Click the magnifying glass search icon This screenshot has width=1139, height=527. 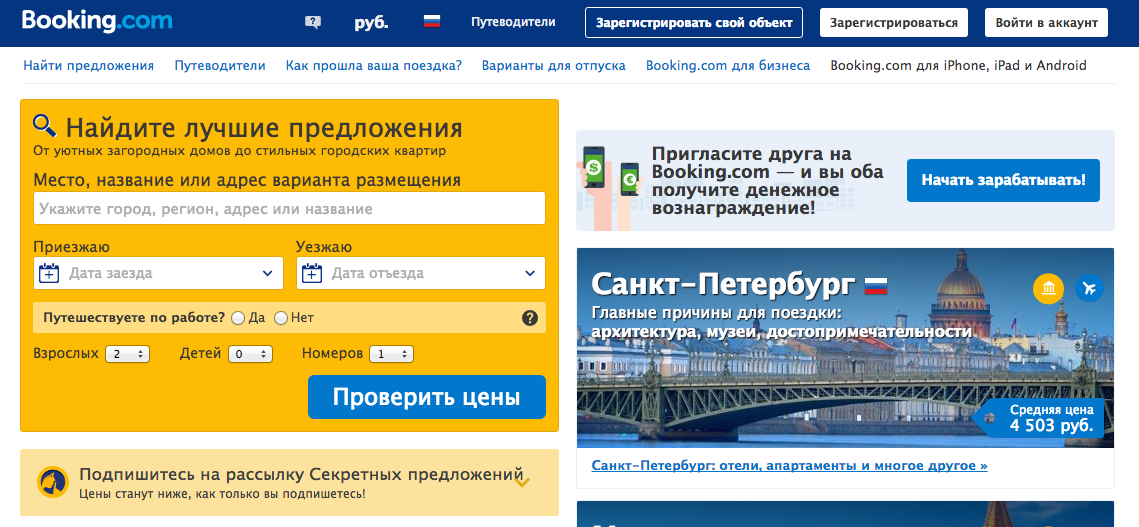44,126
